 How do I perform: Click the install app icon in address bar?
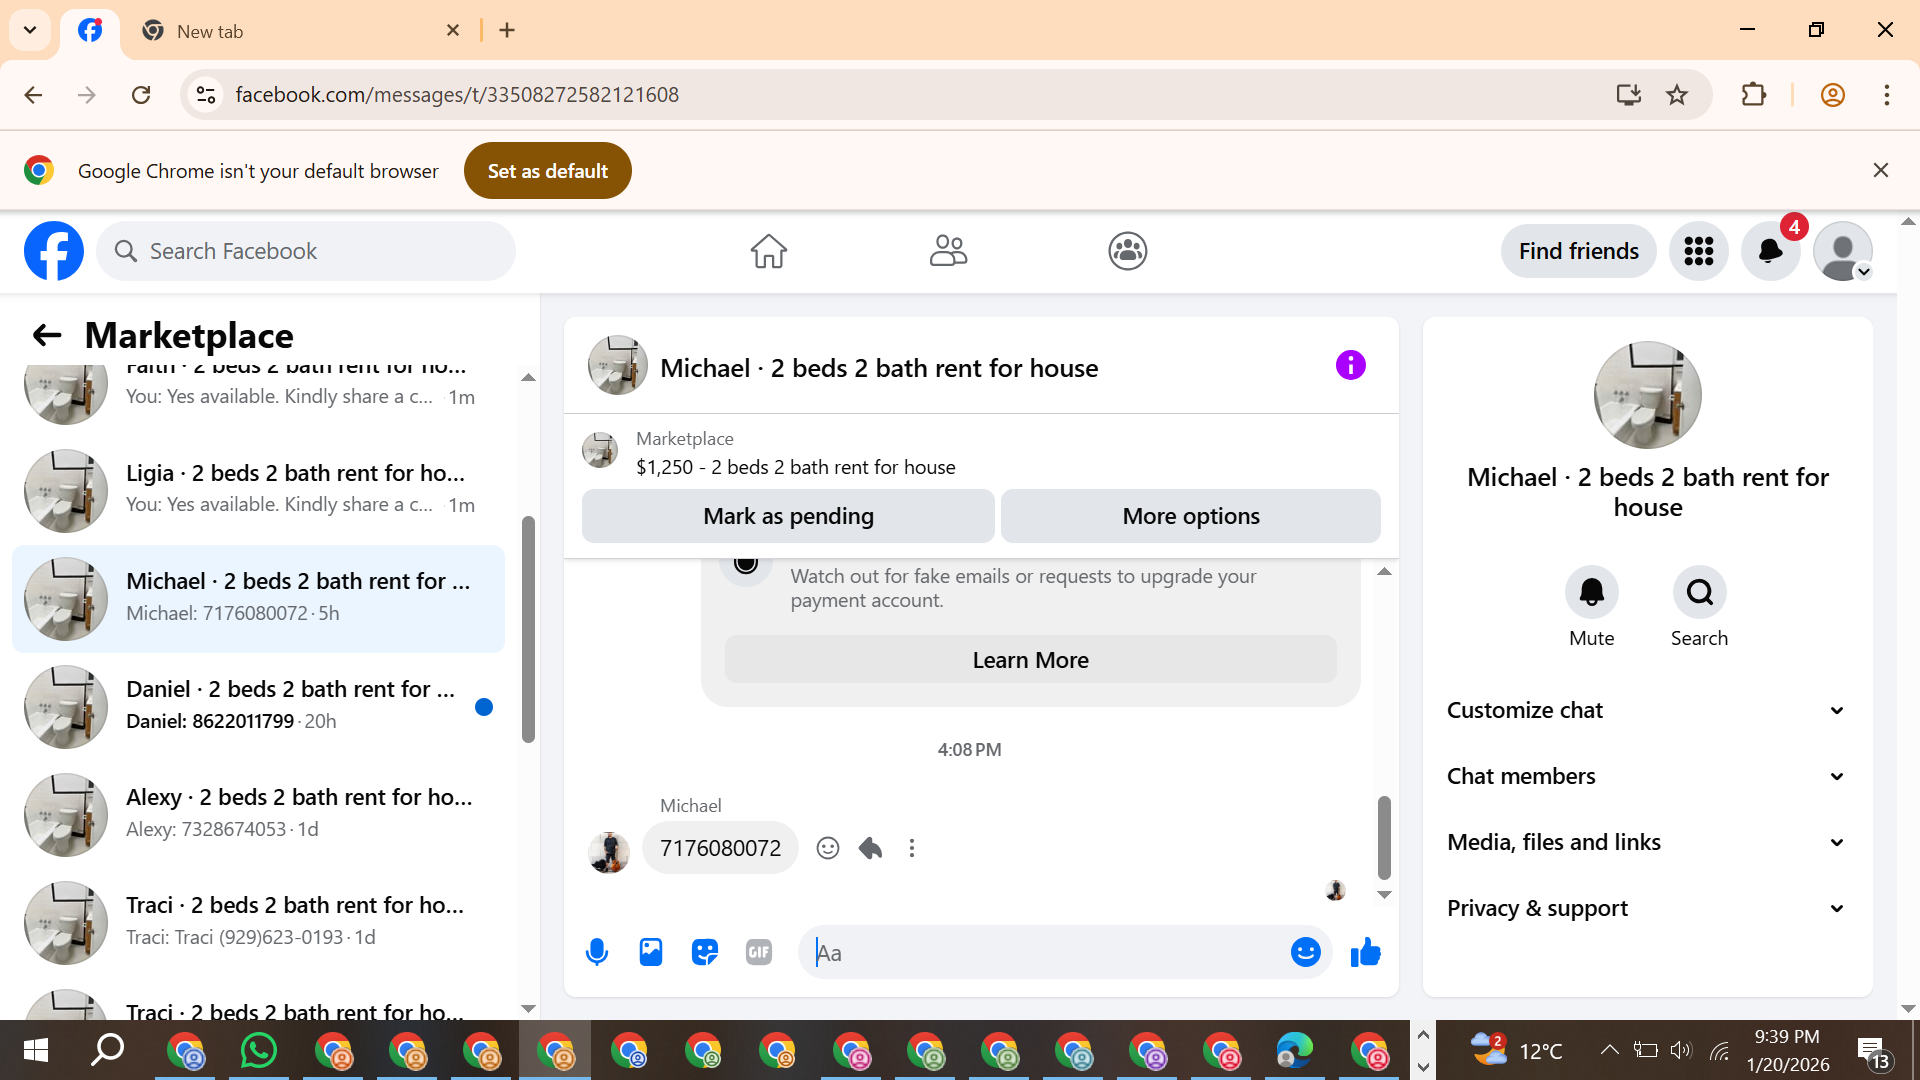[1629, 94]
